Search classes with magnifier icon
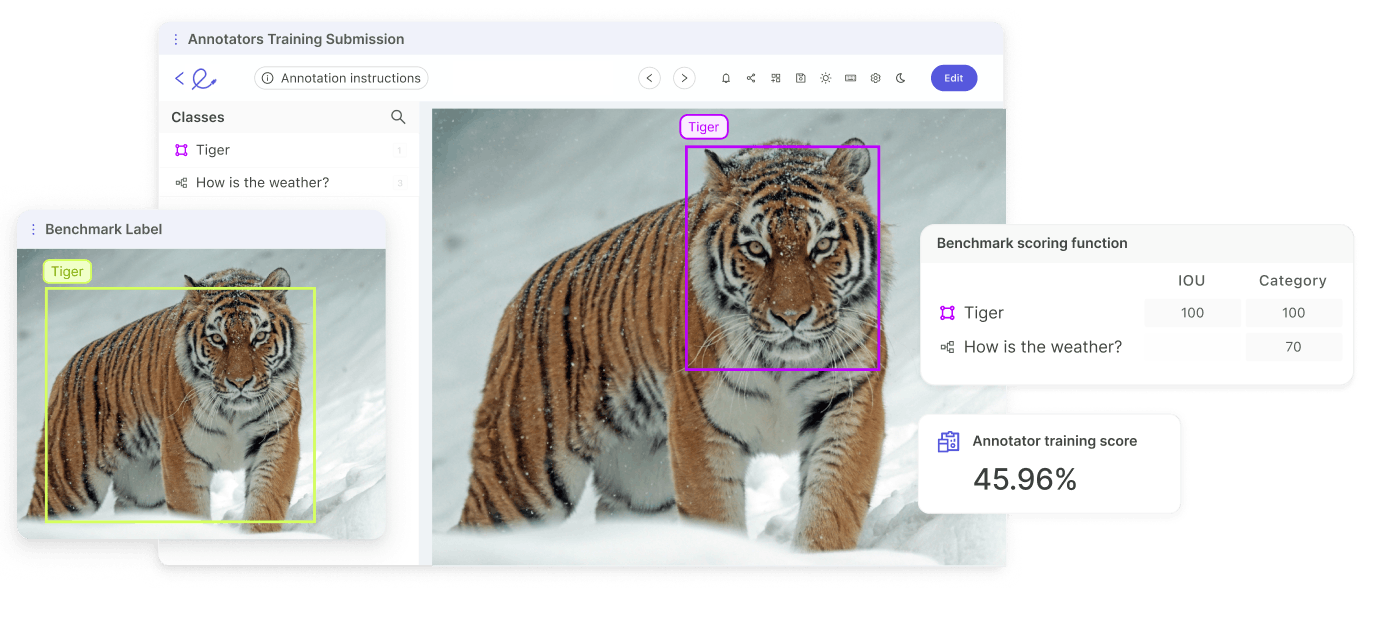Screen dimensions: 1375x625 [x=398, y=117]
